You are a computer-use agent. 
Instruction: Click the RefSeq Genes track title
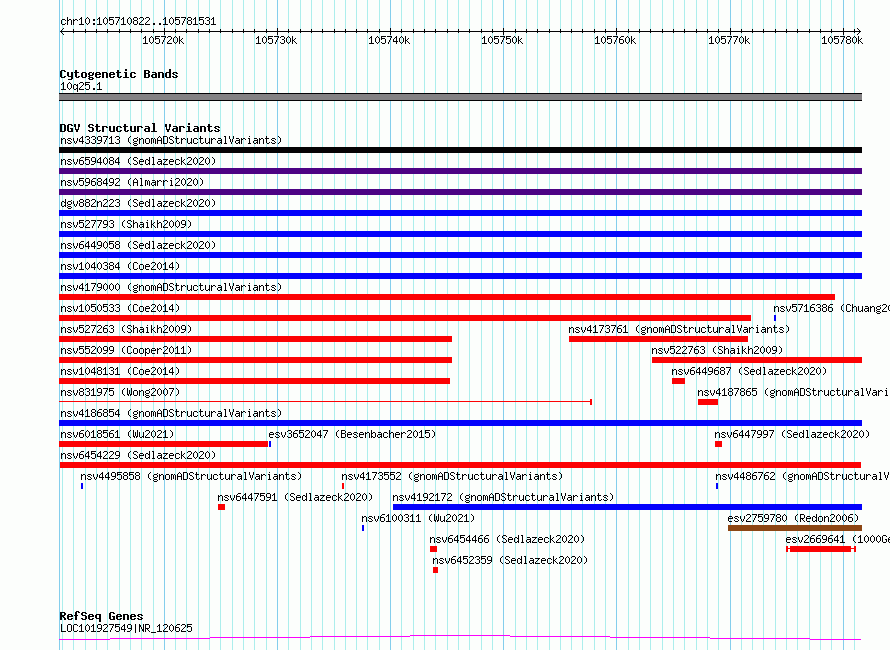(x=101, y=616)
